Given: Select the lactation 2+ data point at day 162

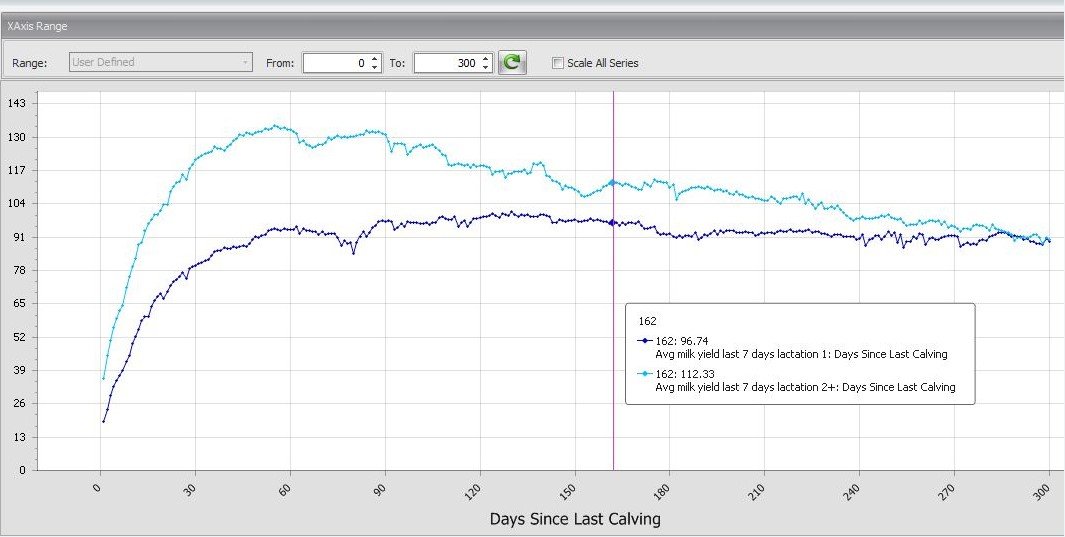Looking at the screenshot, I should 613,183.
